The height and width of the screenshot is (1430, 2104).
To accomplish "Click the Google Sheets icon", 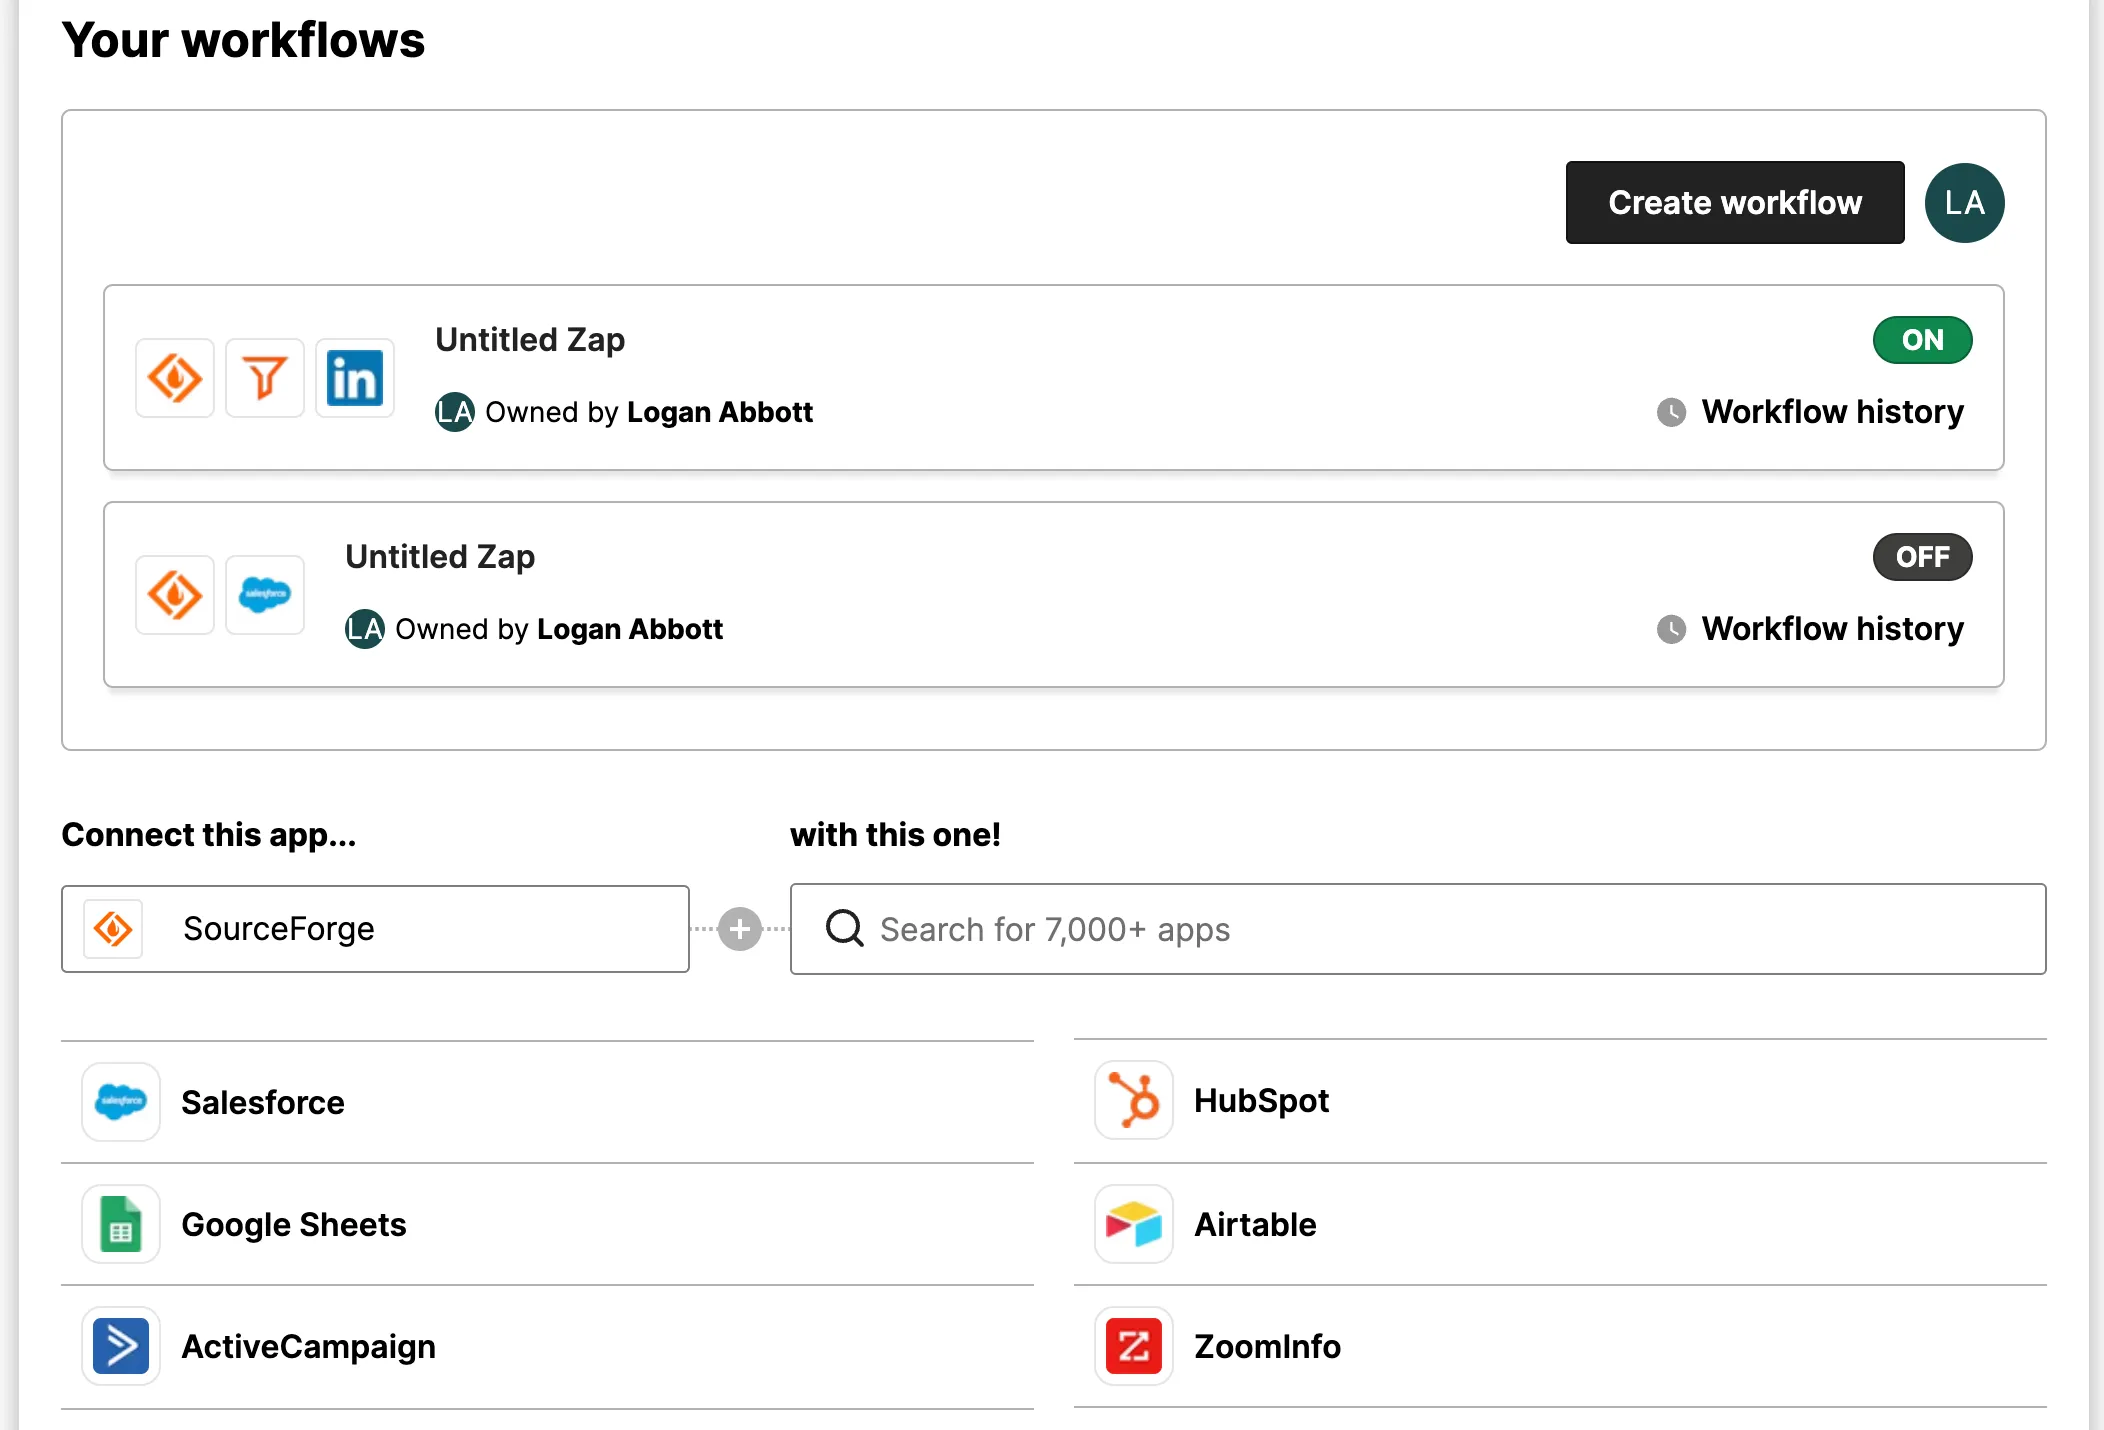I will [121, 1224].
